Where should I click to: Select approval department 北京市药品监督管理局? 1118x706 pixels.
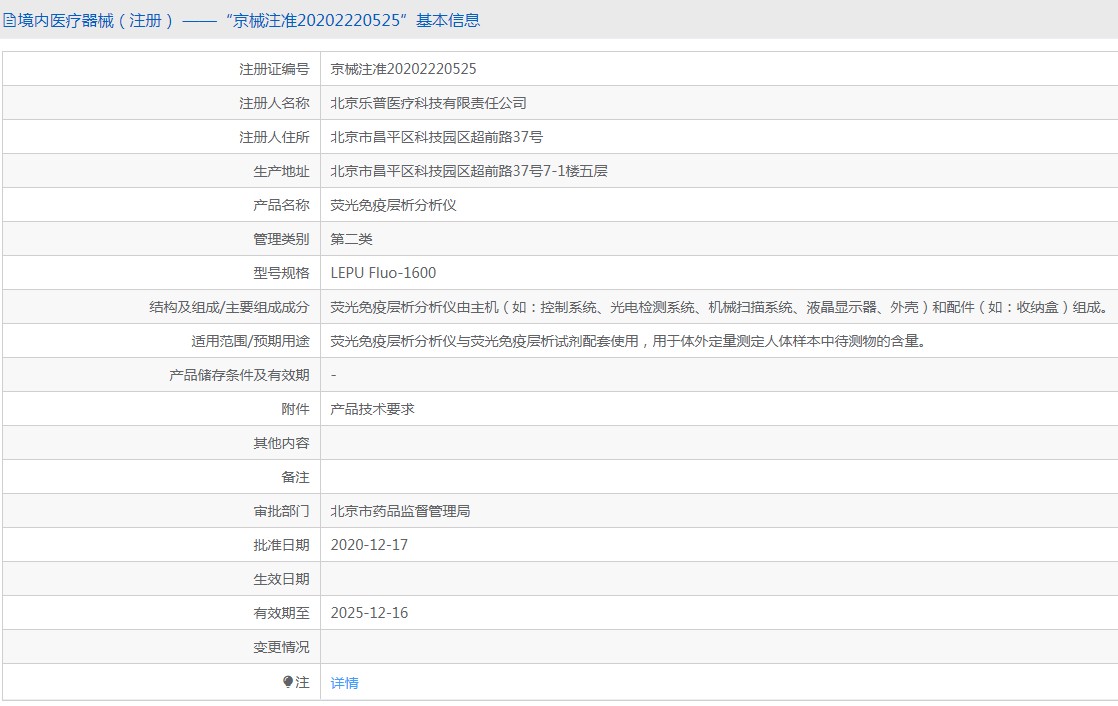pos(400,511)
